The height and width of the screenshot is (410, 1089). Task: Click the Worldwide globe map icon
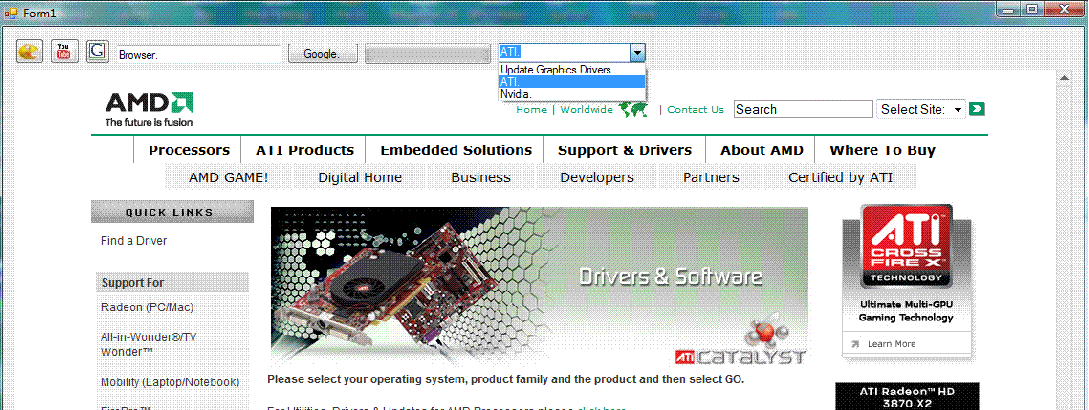[633, 109]
